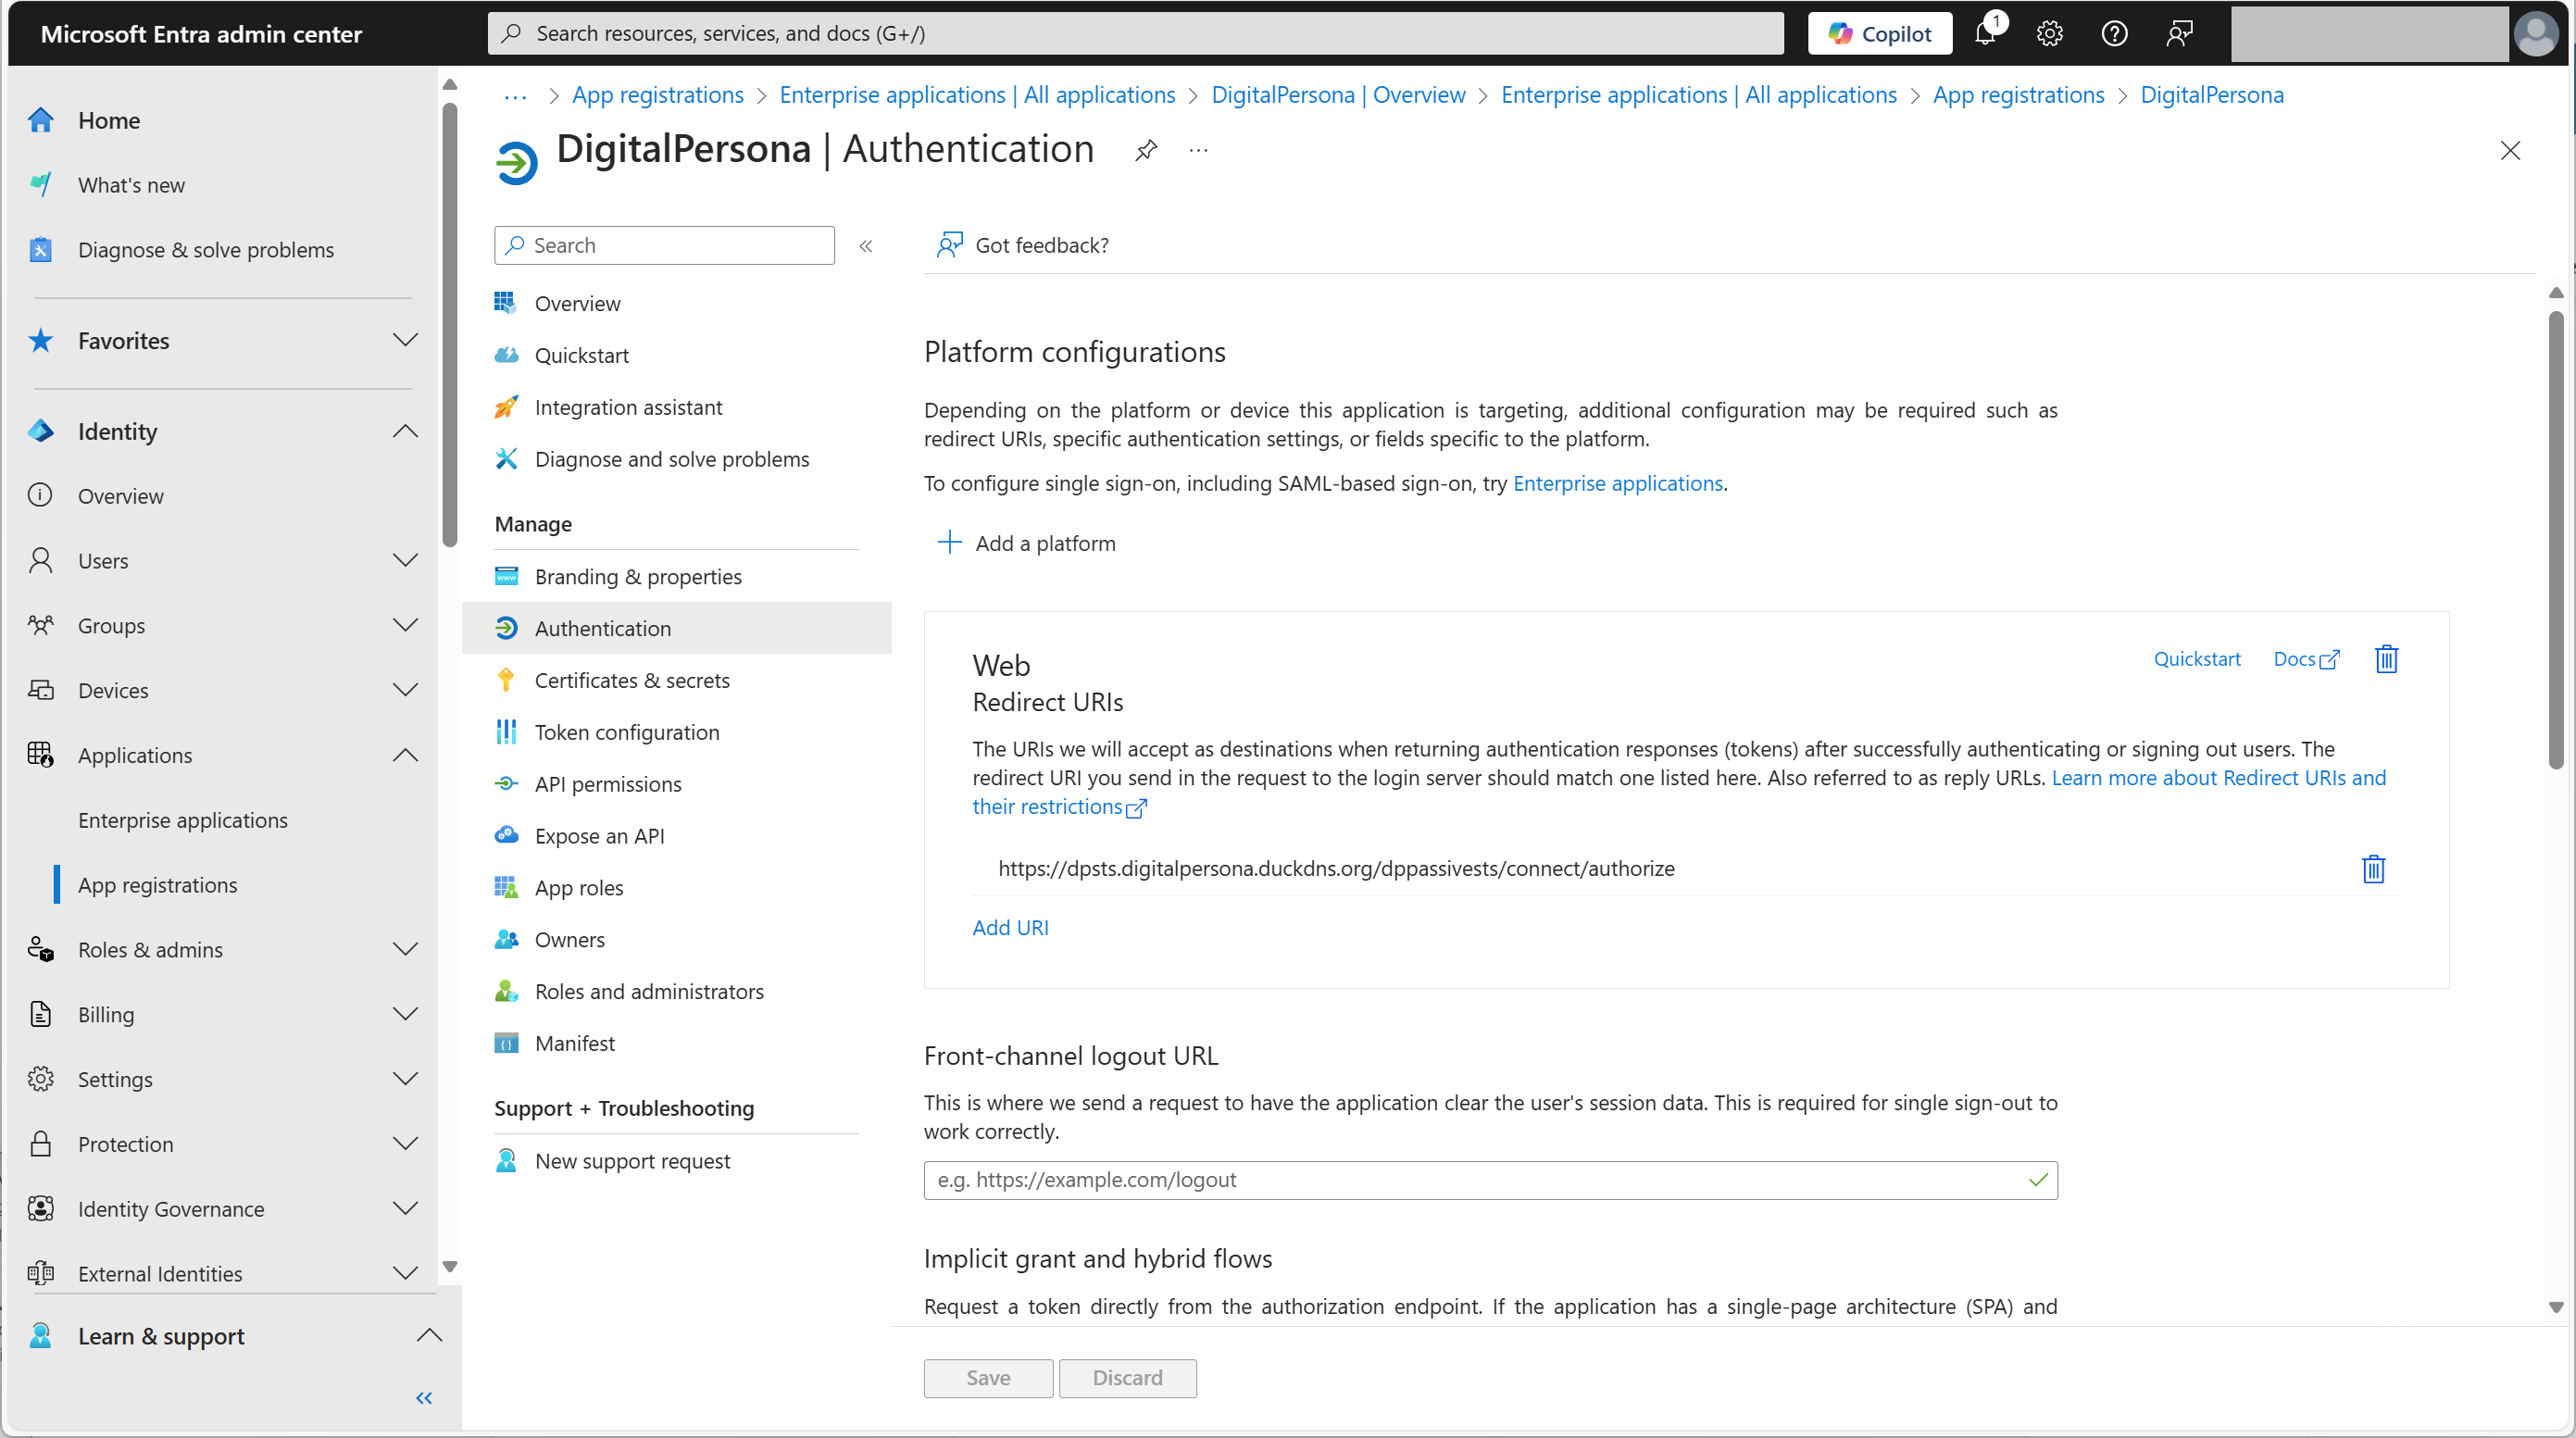Expand the Protection section
The height and width of the screenshot is (1438, 2576).
[405, 1143]
